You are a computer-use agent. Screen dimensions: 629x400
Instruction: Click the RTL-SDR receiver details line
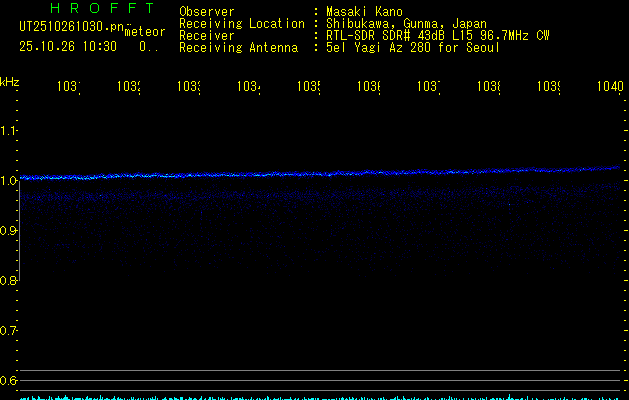coord(438,35)
